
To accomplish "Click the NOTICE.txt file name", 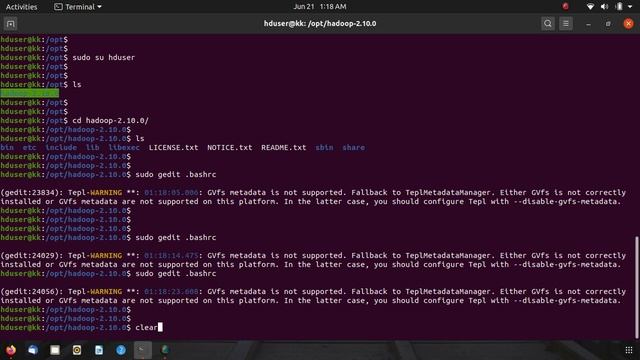I will [x=229, y=147].
